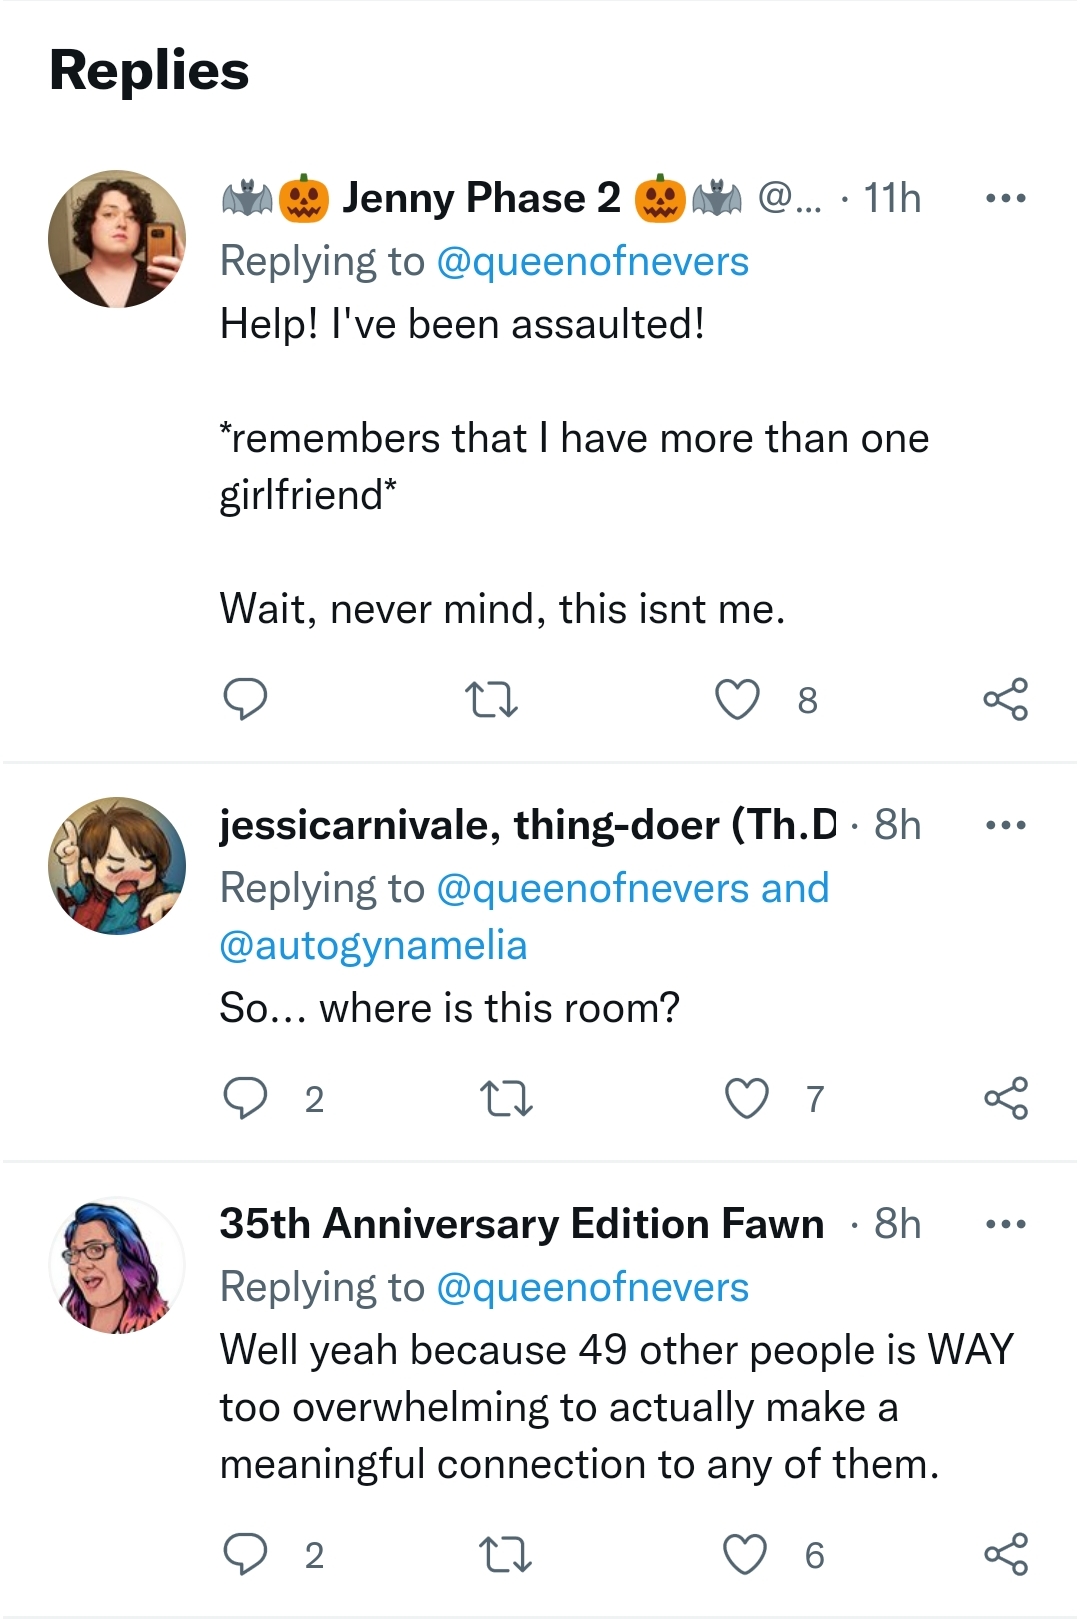View Jenny Phase 2's profile picture

point(117,238)
